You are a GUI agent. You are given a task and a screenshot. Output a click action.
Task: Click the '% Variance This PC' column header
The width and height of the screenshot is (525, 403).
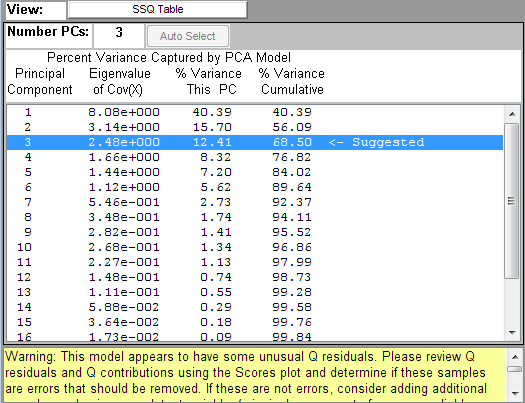pos(209,81)
